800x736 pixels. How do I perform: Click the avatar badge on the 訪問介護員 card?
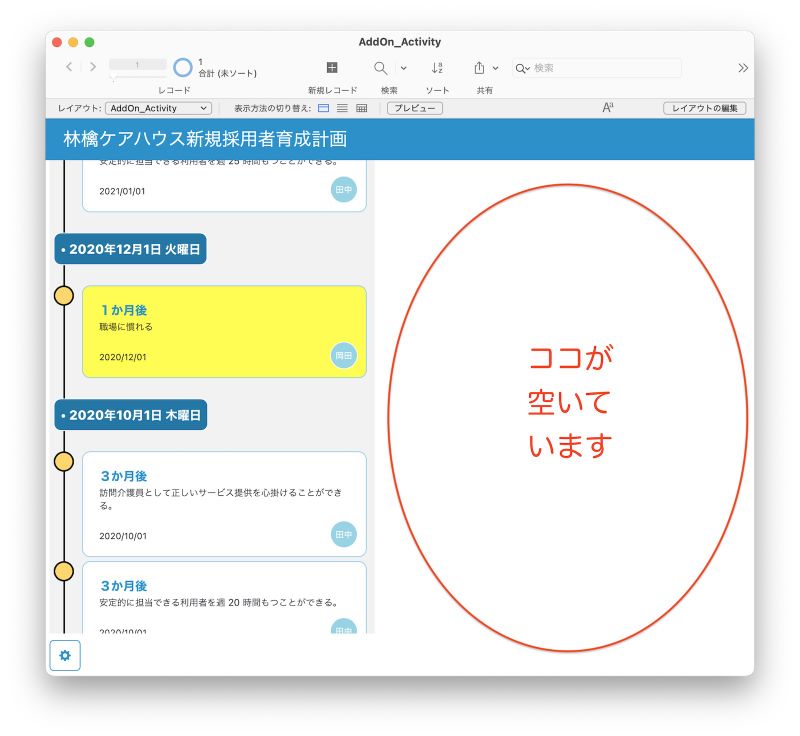coord(343,534)
